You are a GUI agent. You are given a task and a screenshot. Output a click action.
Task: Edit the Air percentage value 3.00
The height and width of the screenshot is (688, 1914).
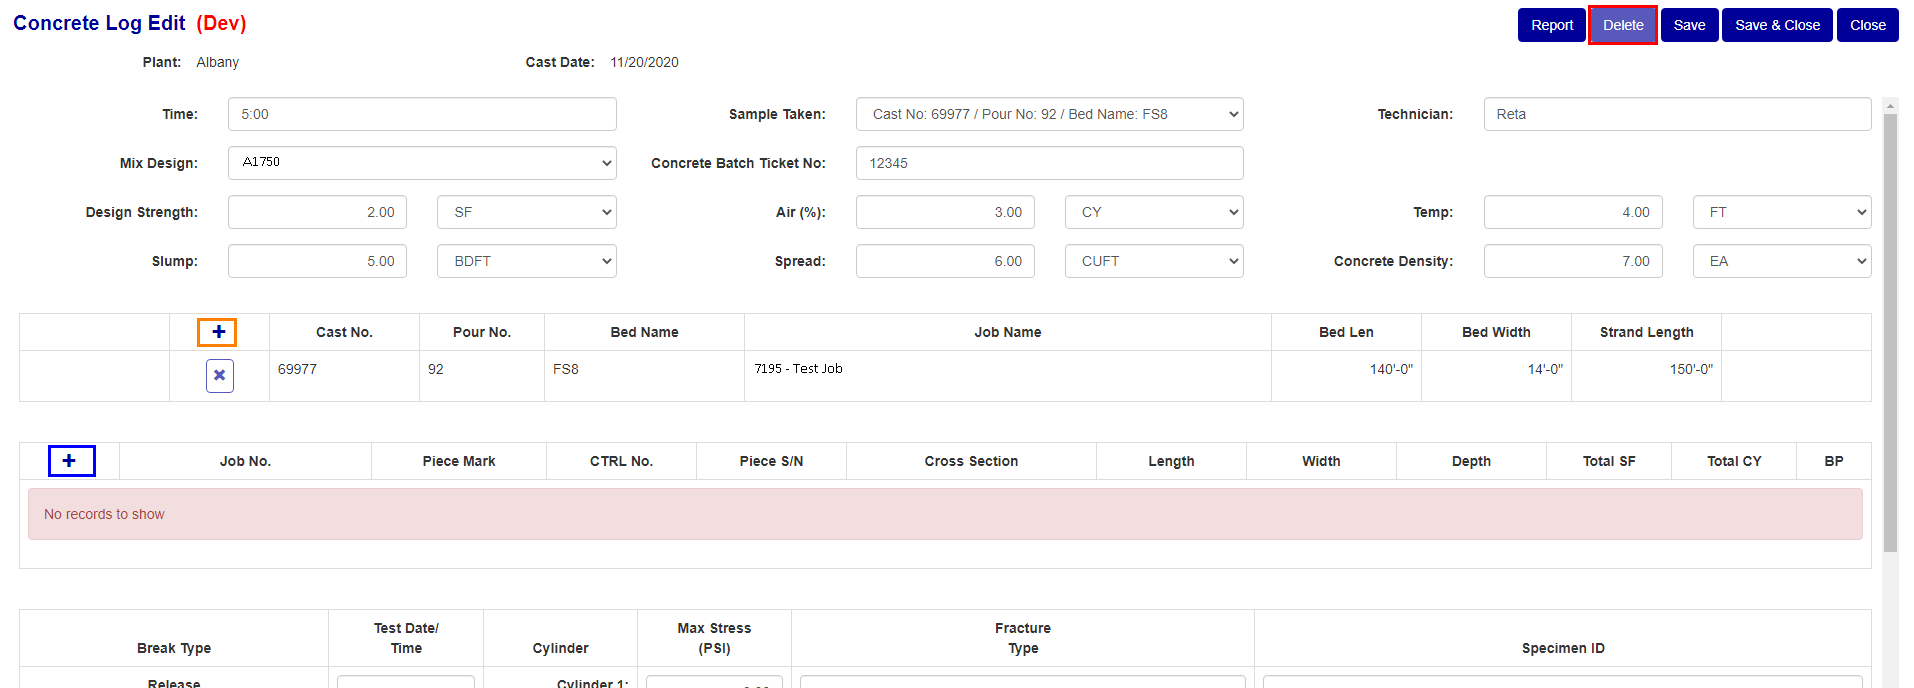pos(945,212)
